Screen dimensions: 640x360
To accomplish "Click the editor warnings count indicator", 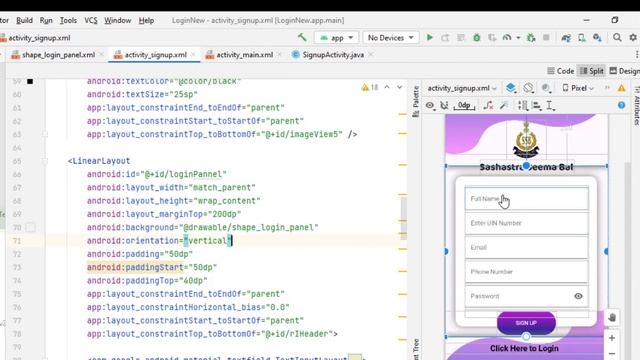I will point(370,87).
